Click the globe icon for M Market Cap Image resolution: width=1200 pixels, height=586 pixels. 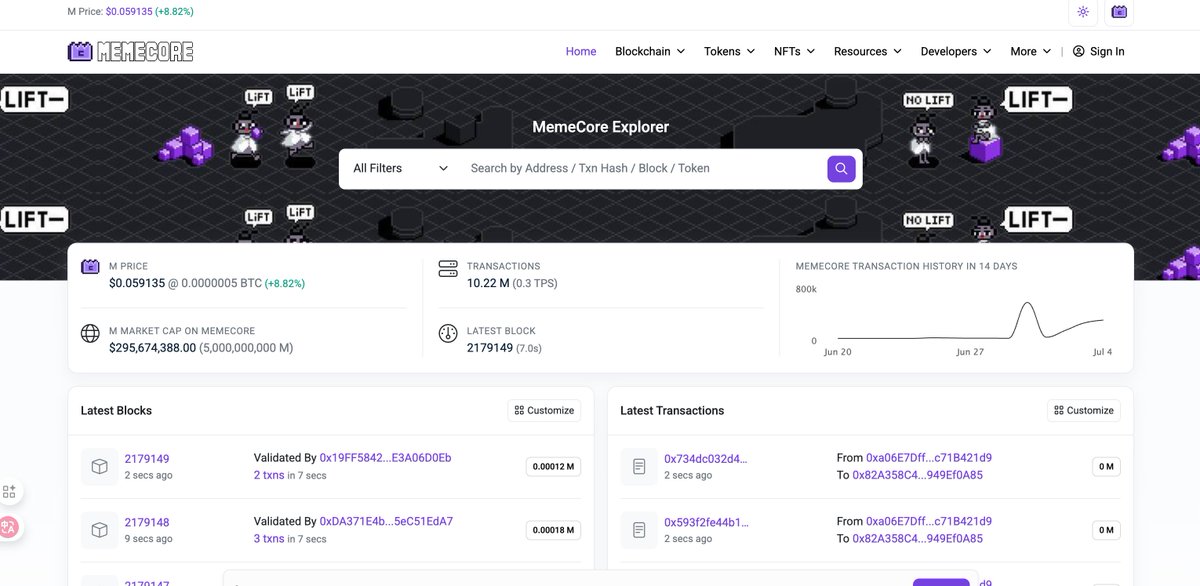[x=90, y=333]
